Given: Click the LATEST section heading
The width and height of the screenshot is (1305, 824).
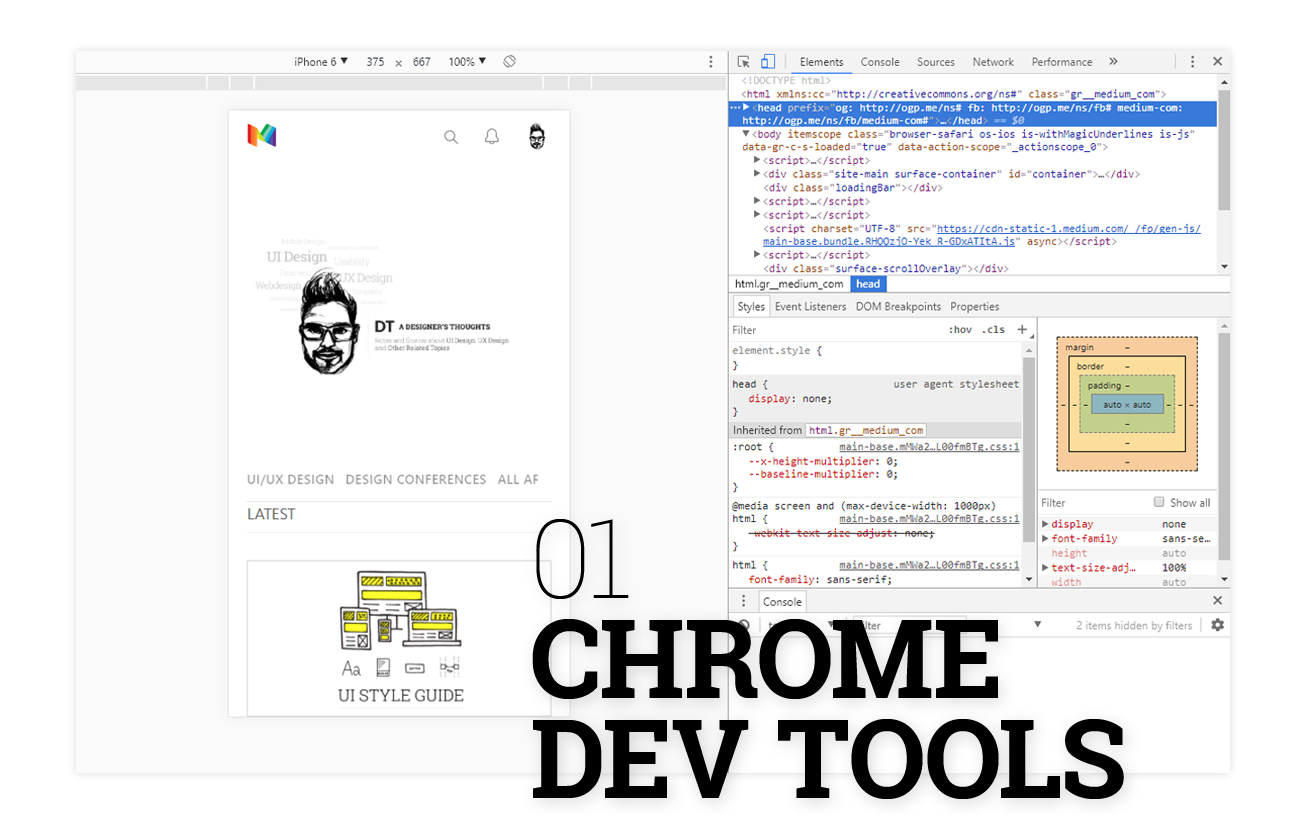Looking at the screenshot, I should 271,514.
